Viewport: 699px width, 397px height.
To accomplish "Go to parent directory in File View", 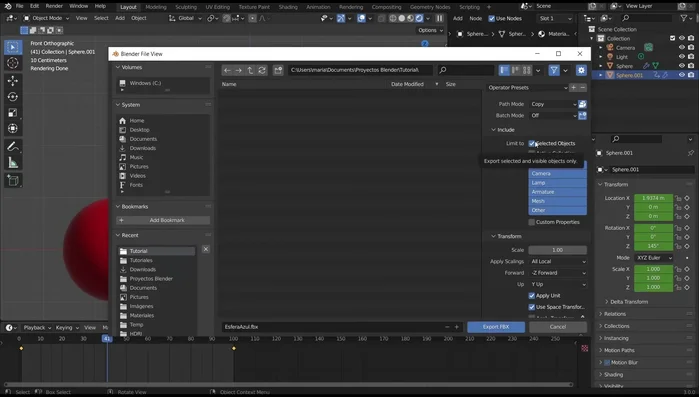I will [250, 70].
